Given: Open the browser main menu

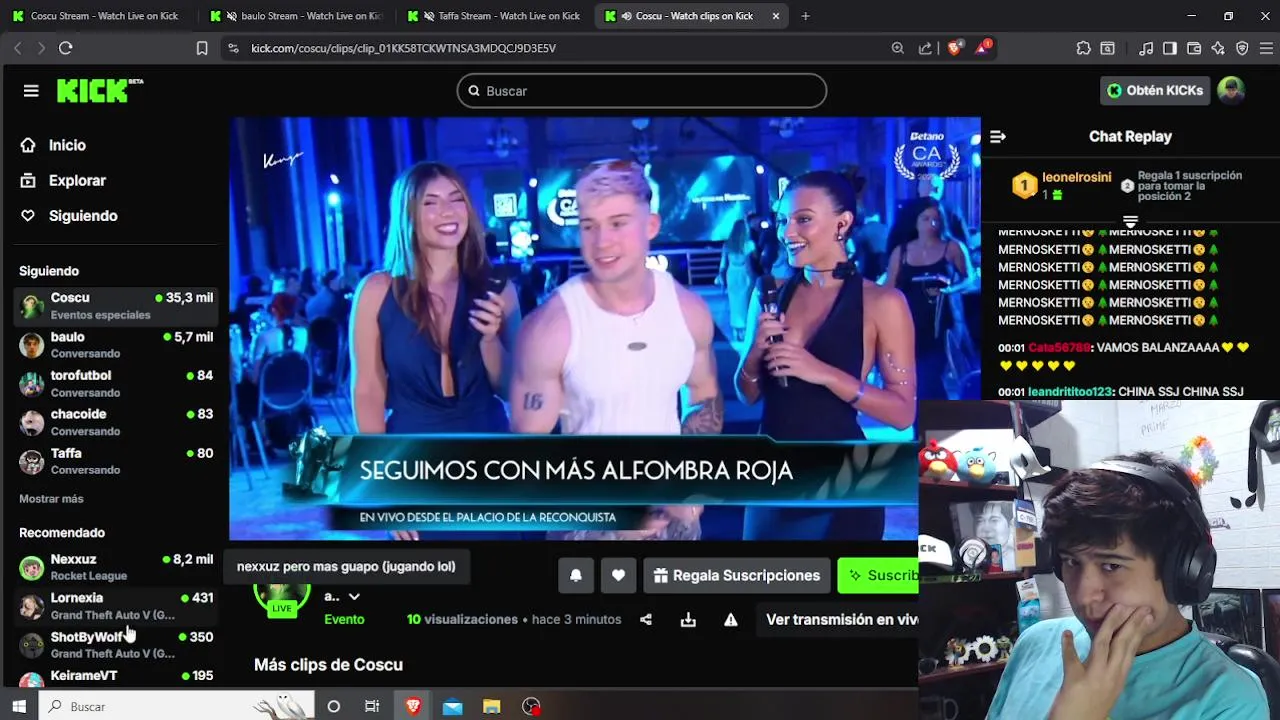Looking at the screenshot, I should tap(1266, 48).
